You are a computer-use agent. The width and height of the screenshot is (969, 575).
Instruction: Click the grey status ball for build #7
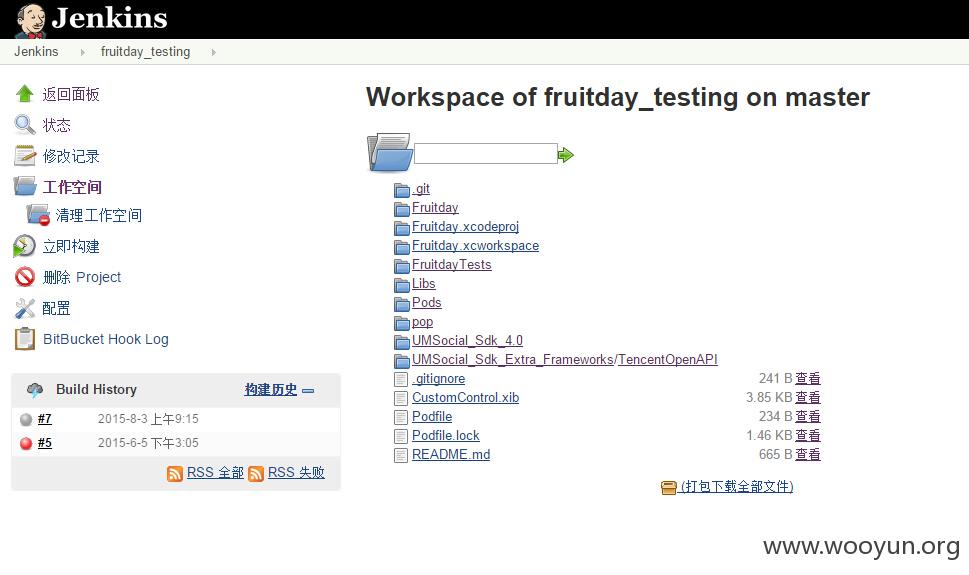coord(26,419)
